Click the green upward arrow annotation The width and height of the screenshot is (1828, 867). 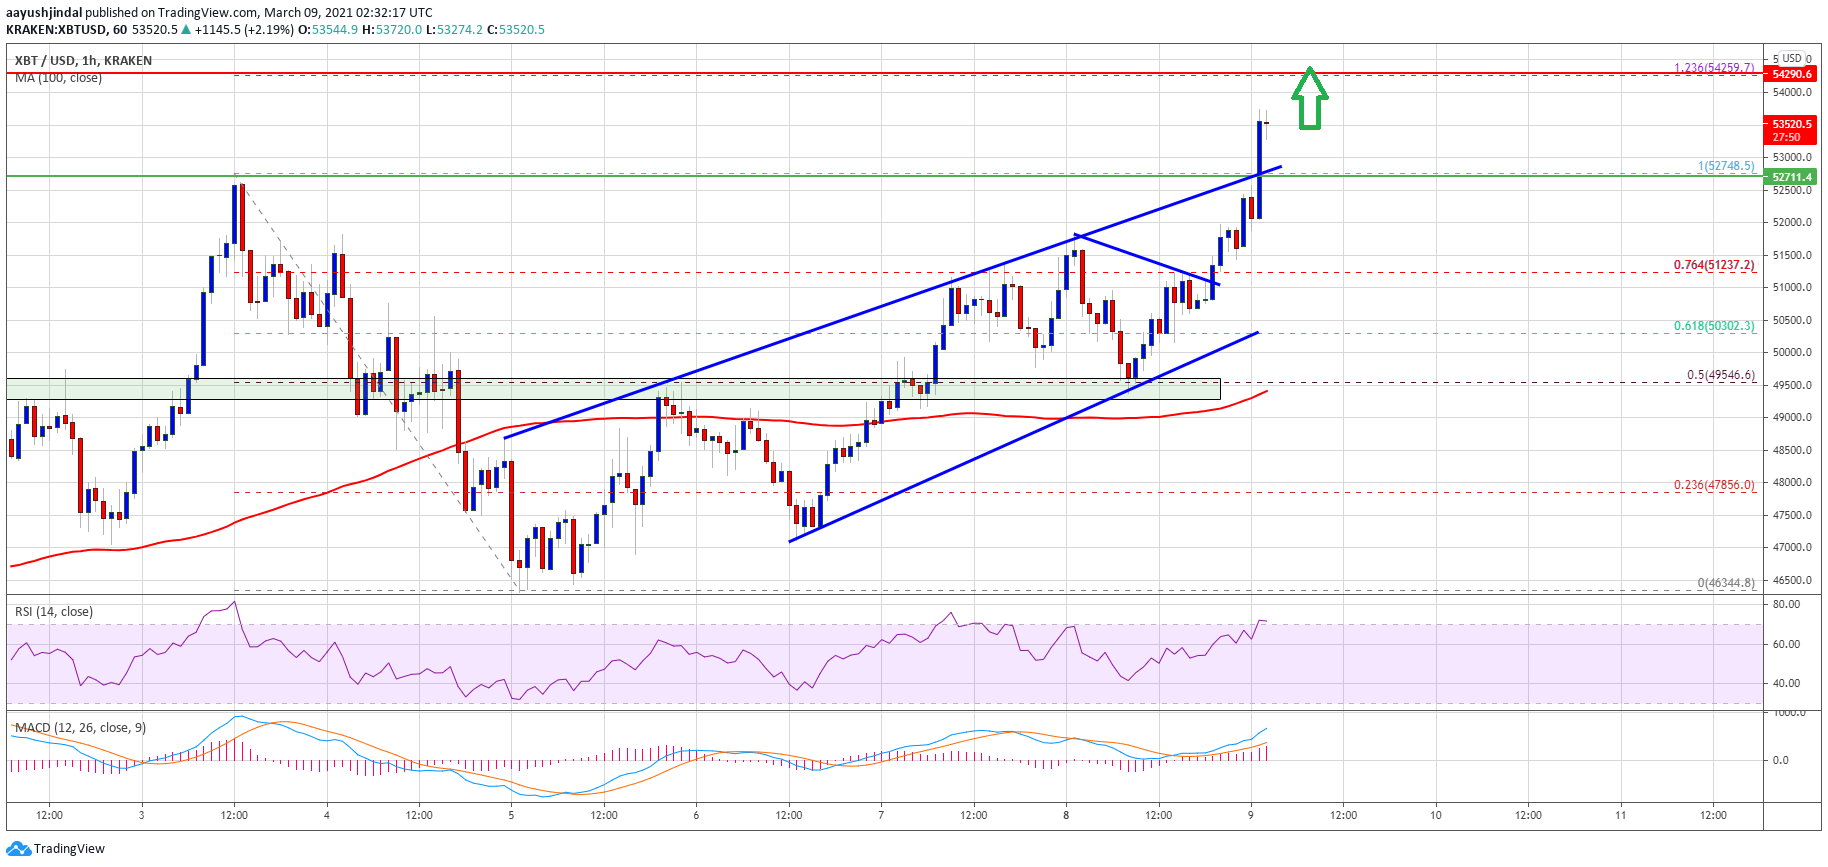(1309, 98)
